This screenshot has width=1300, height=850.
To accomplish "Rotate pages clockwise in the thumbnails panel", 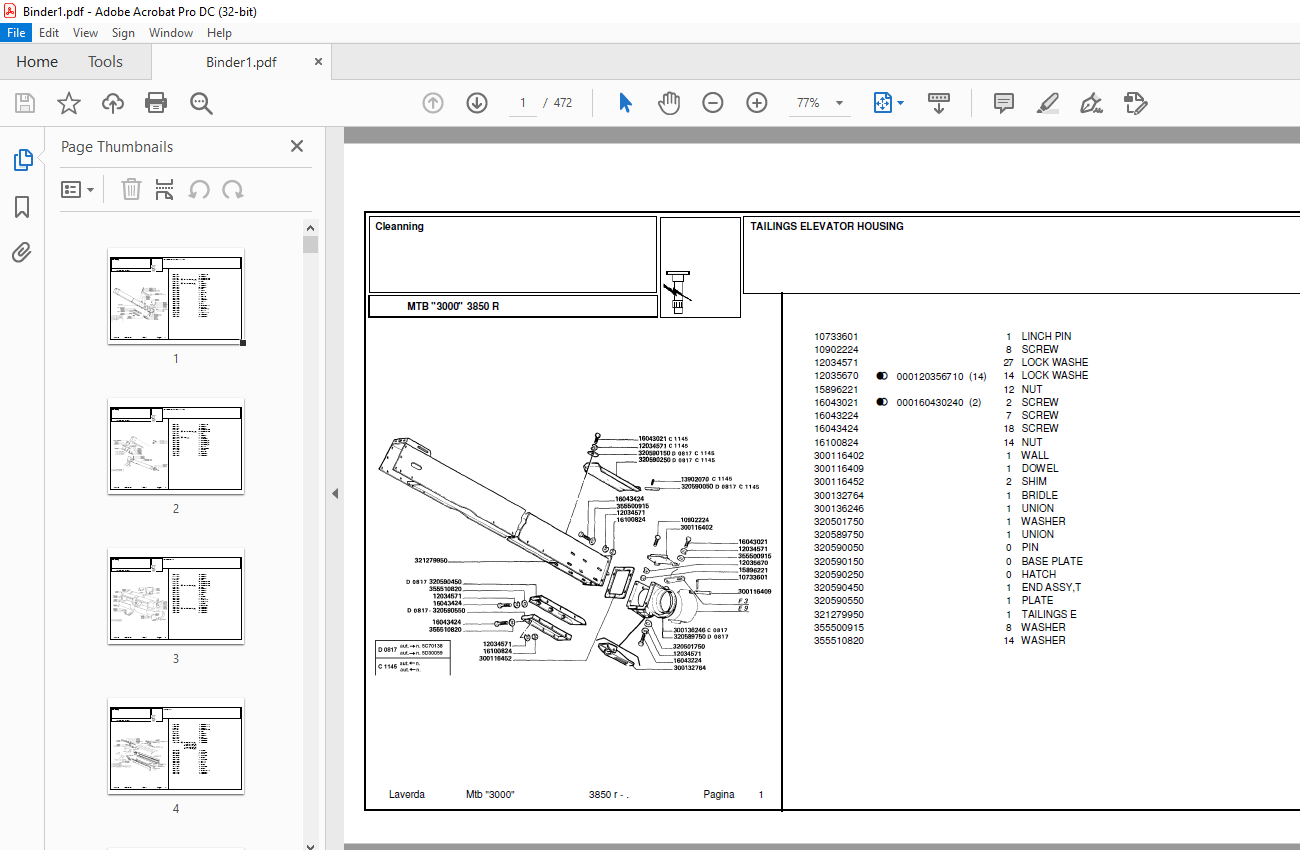I will (233, 189).
